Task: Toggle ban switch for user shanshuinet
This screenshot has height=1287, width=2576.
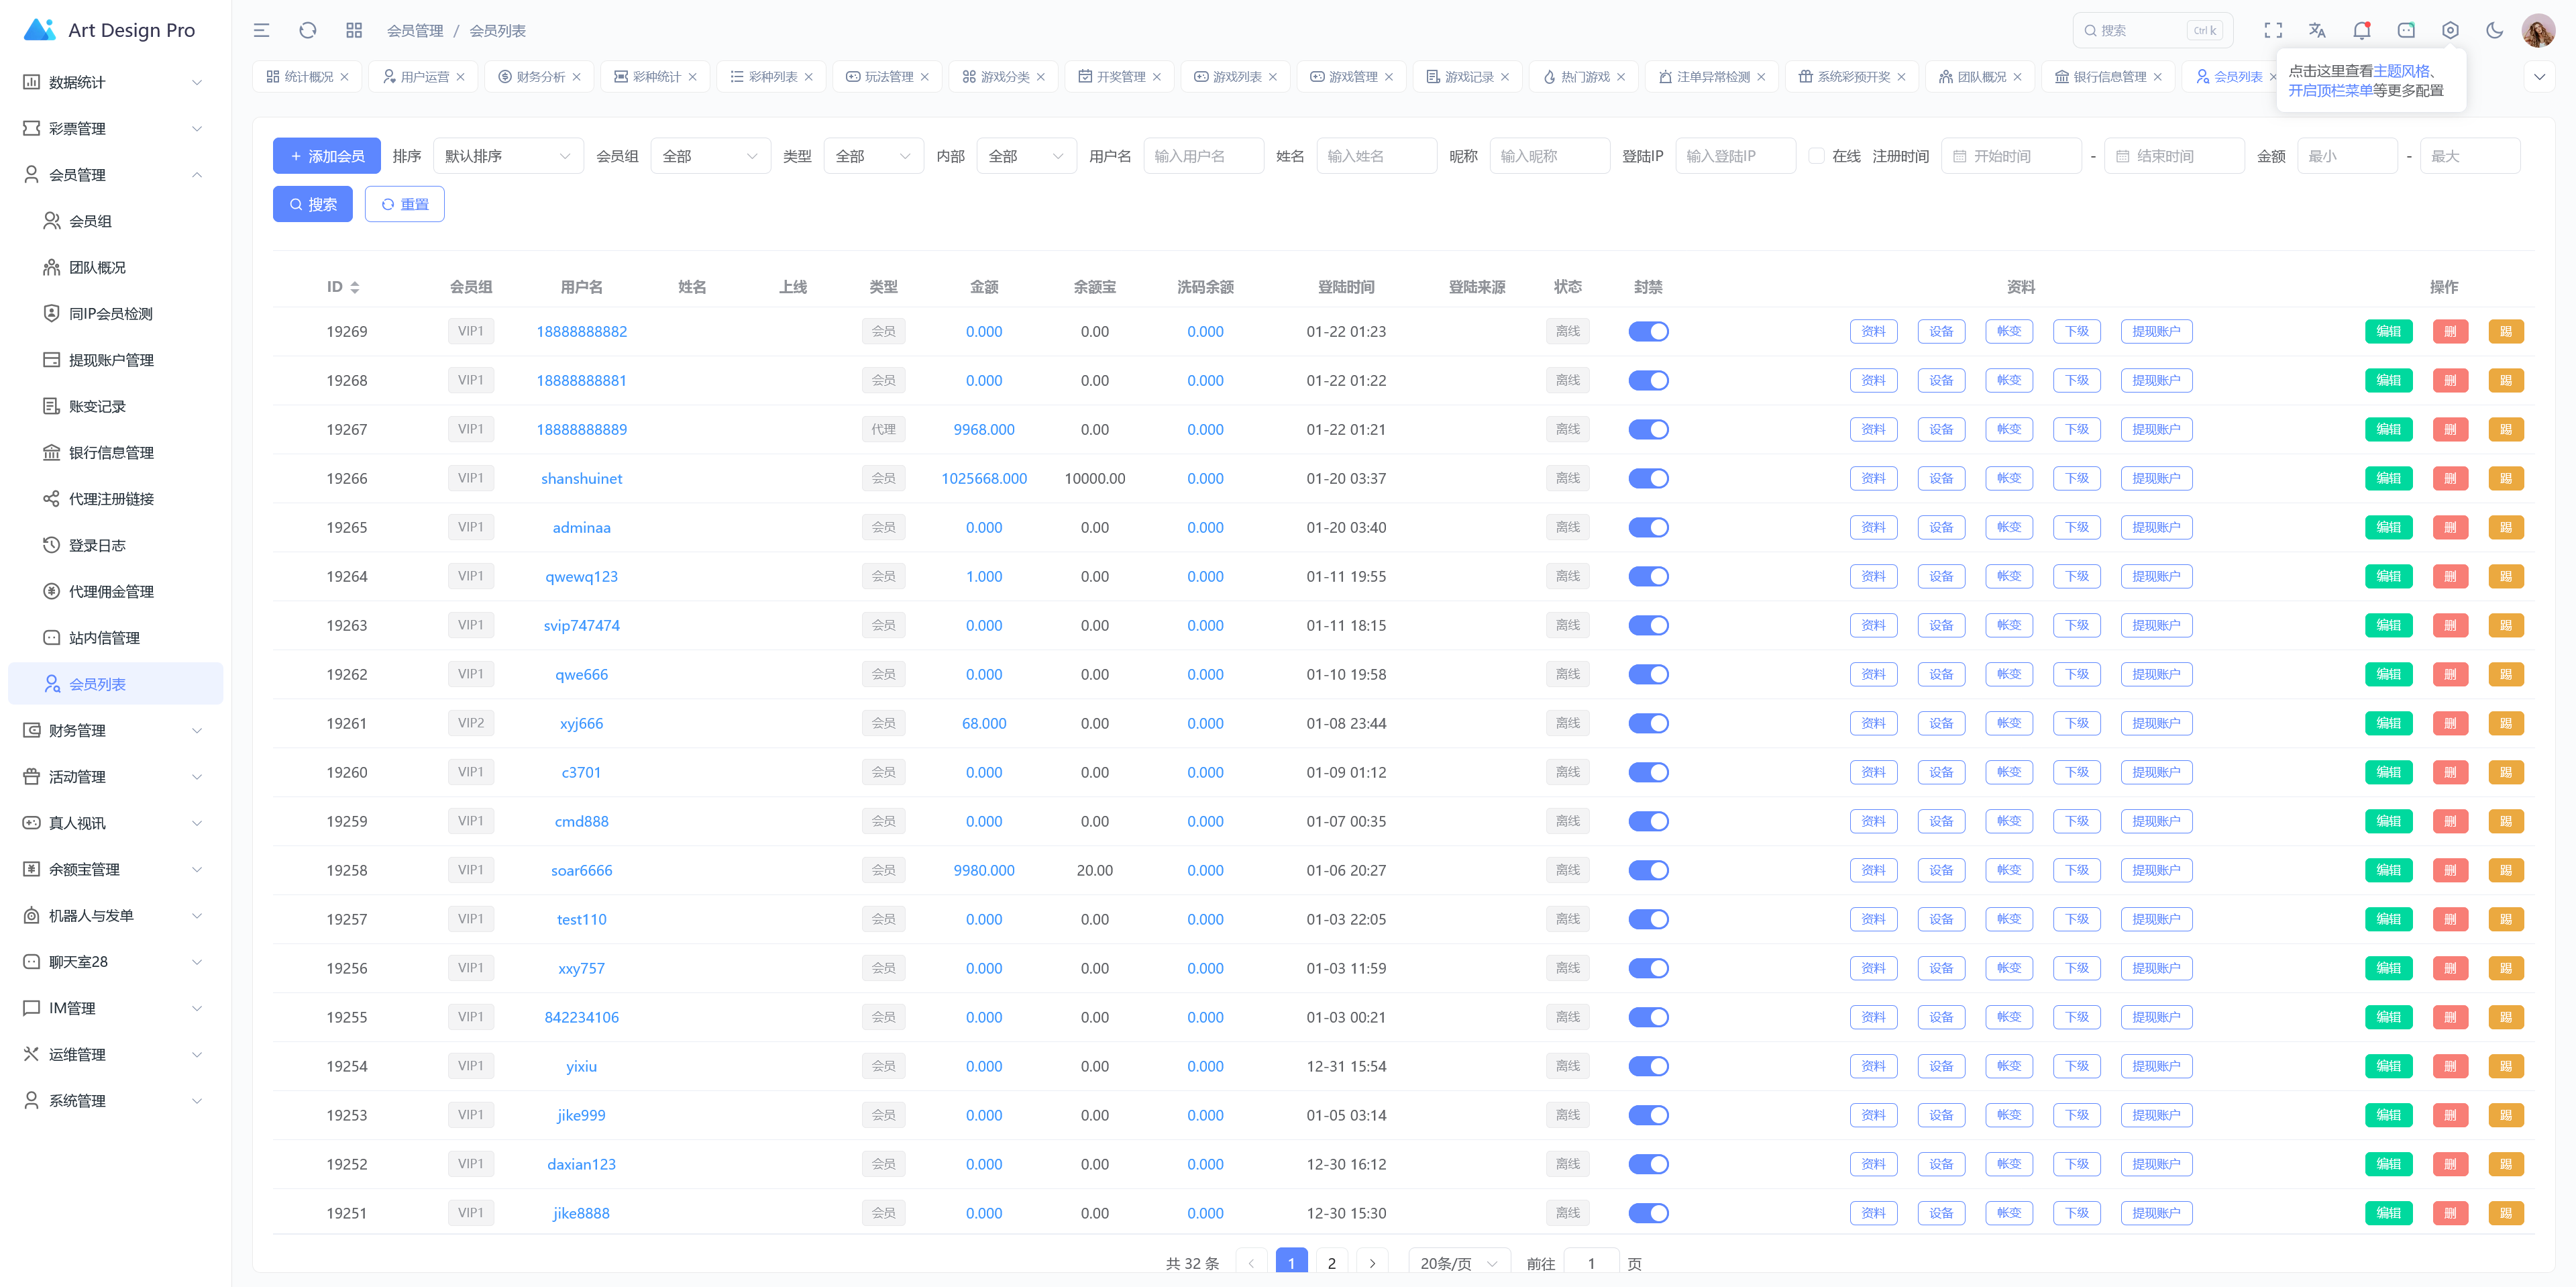Action: coord(1648,478)
